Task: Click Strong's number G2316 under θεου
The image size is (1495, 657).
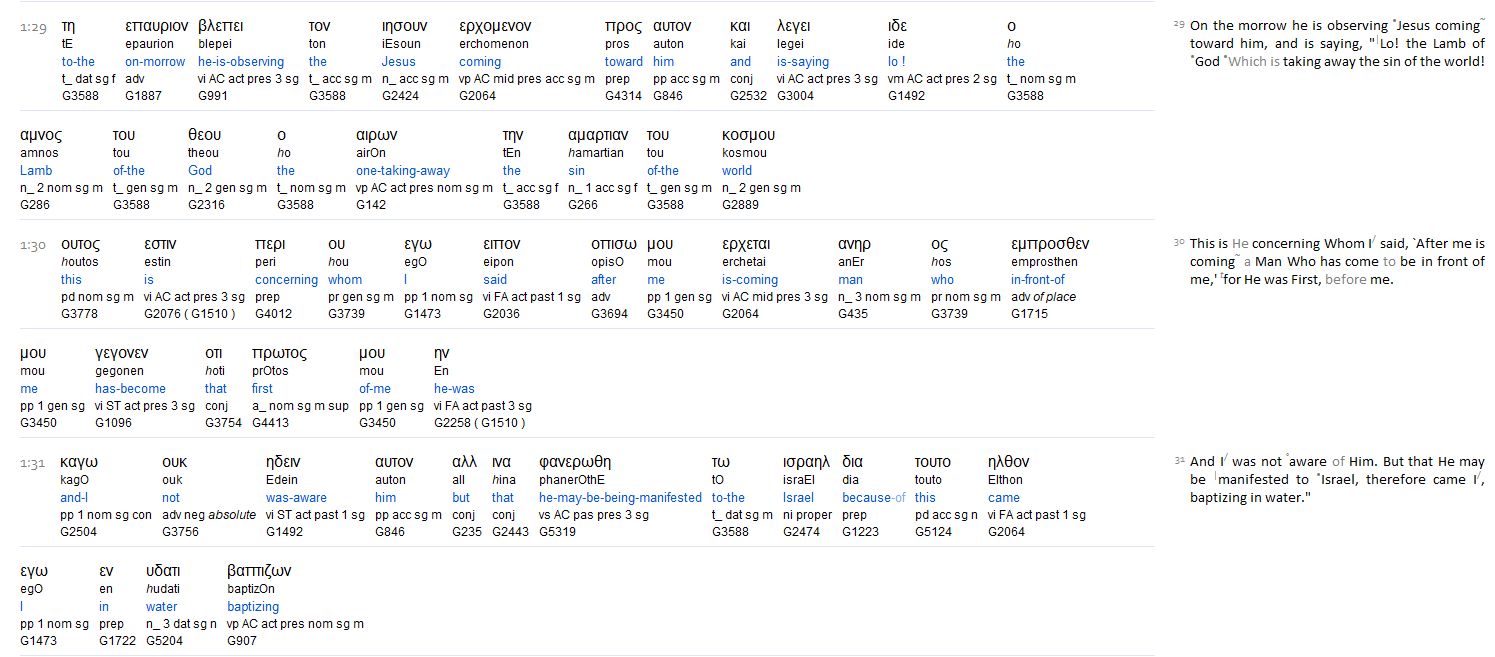Action: coord(206,205)
